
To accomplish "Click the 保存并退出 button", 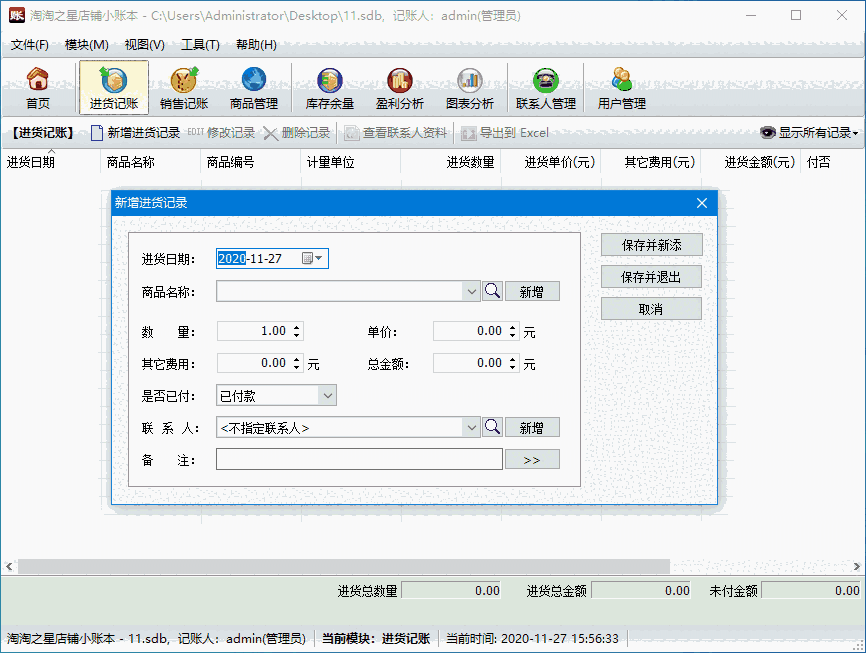I will point(651,277).
